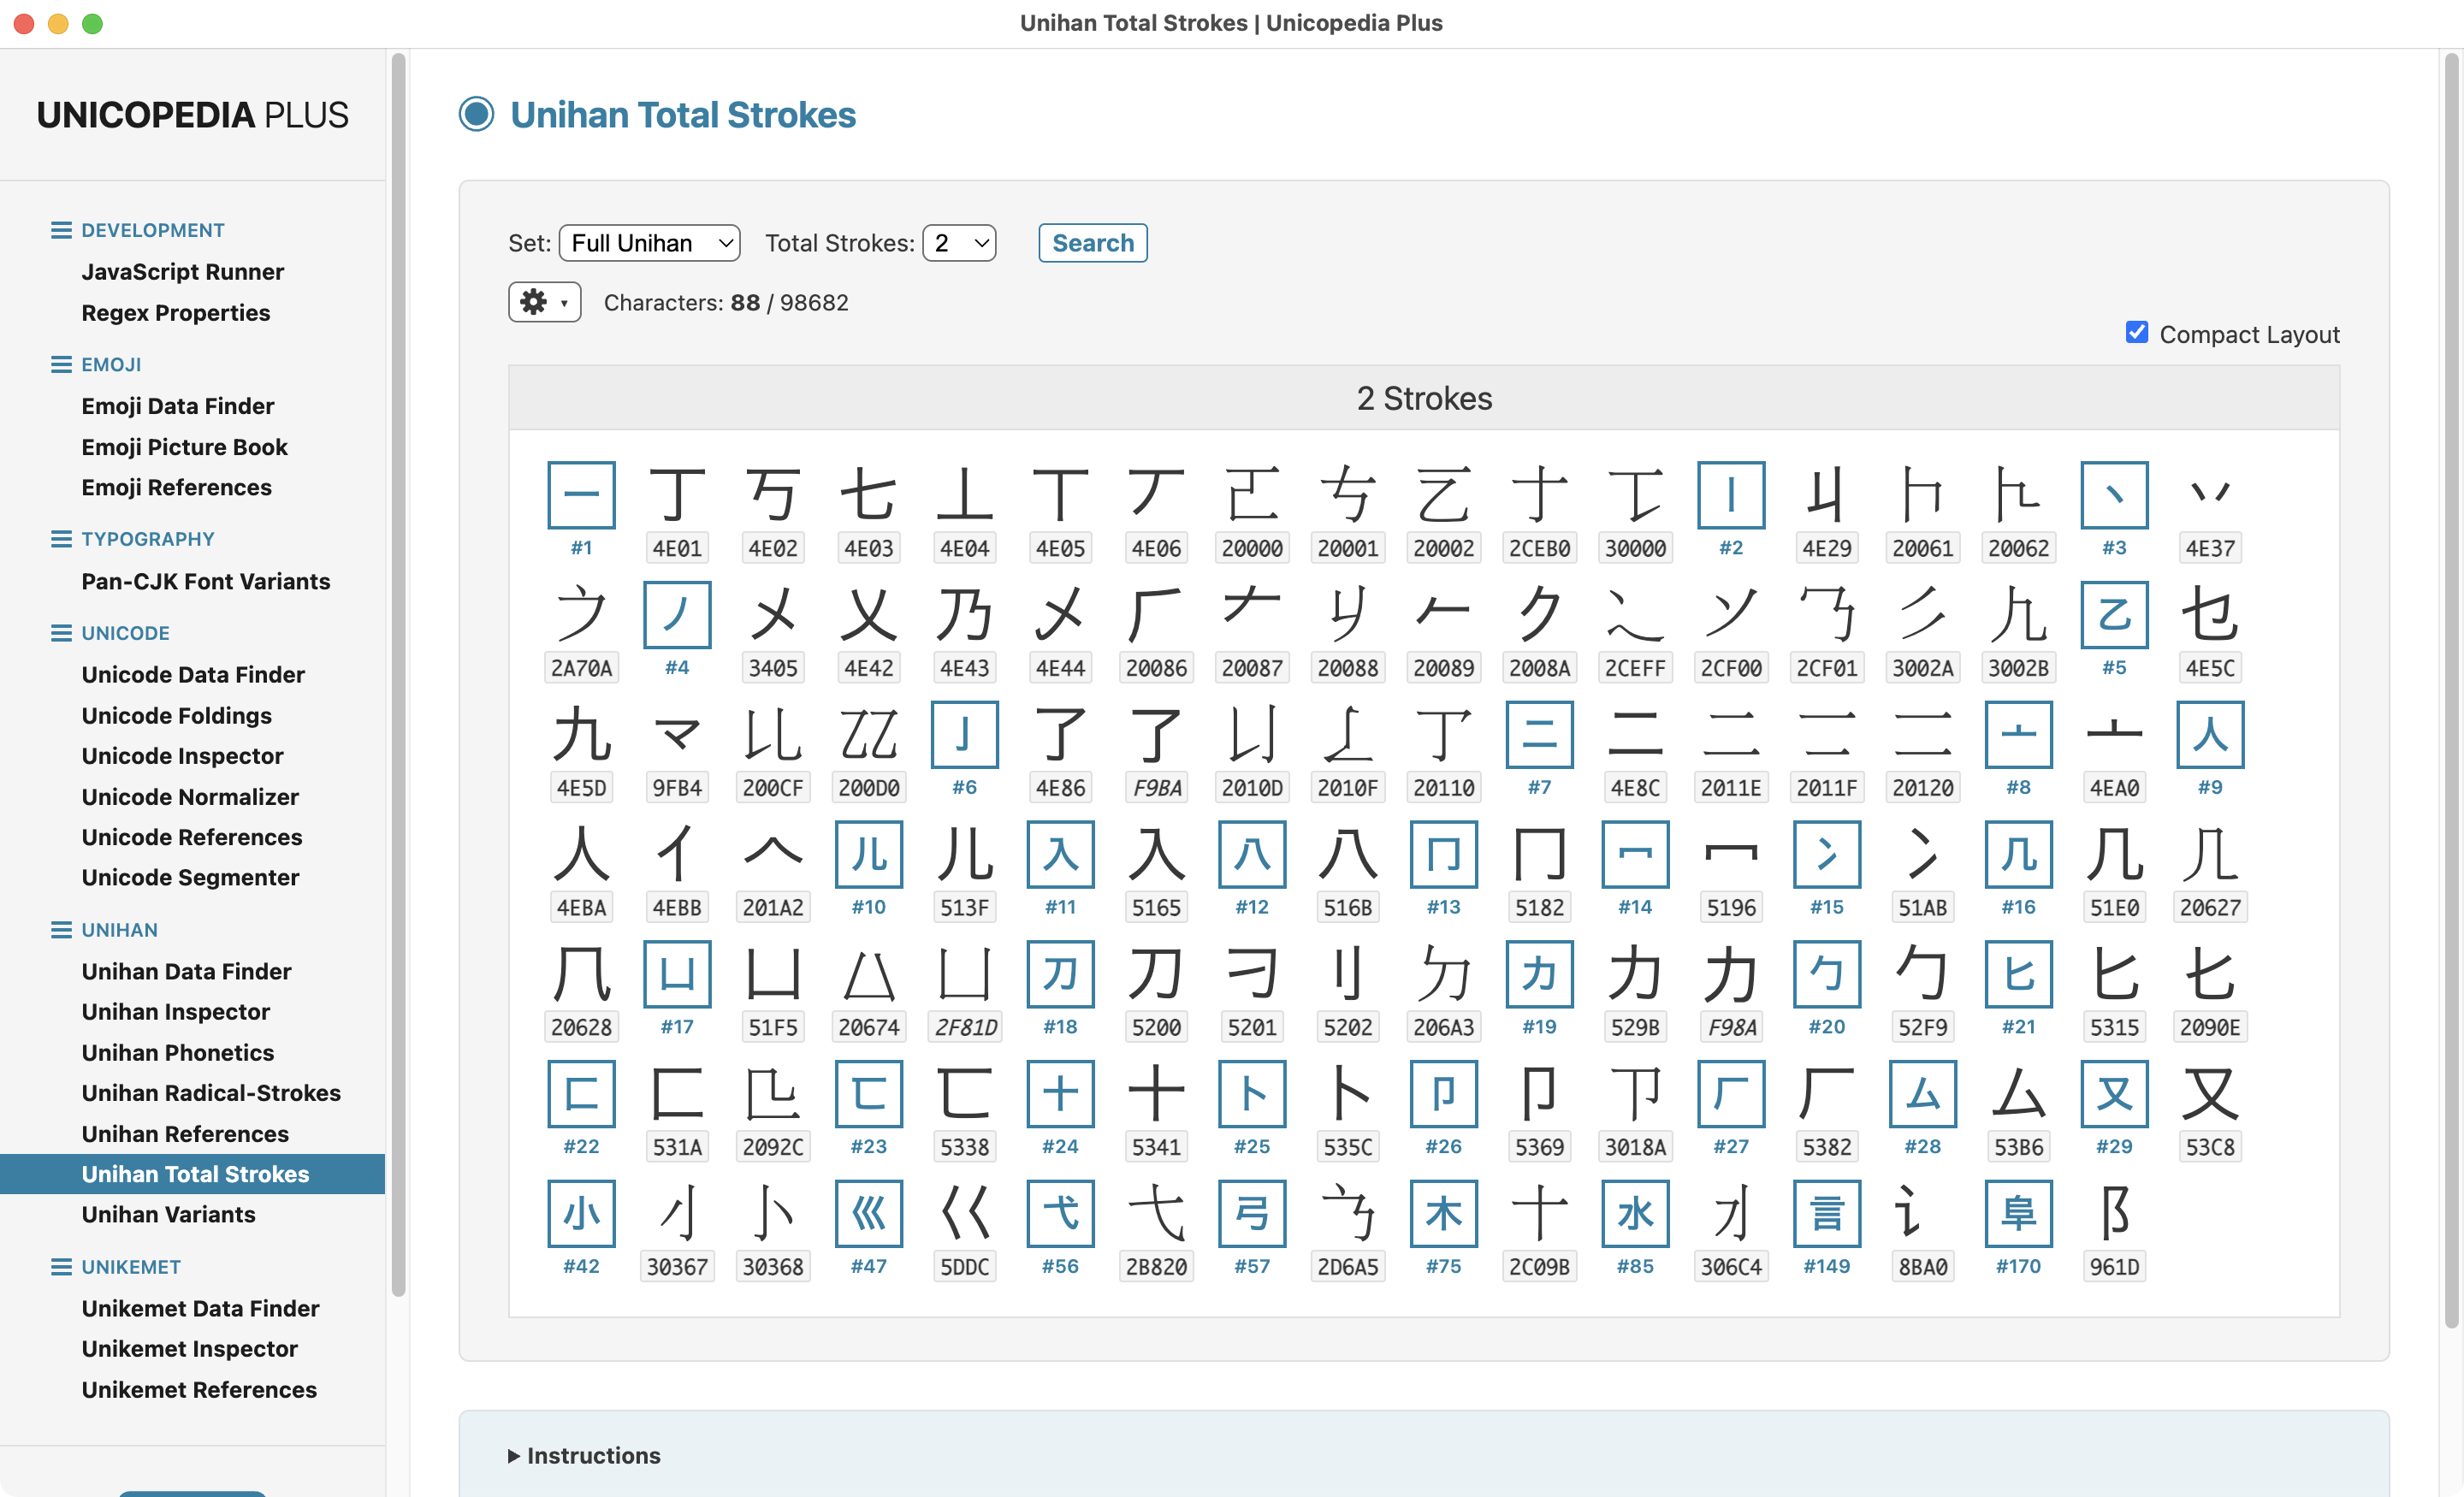Uncheck the Compact Layout checkbox
The height and width of the screenshot is (1497, 2464).
tap(2137, 332)
